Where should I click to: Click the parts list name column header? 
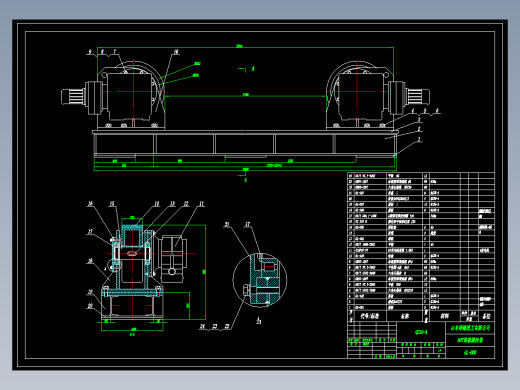(405, 316)
